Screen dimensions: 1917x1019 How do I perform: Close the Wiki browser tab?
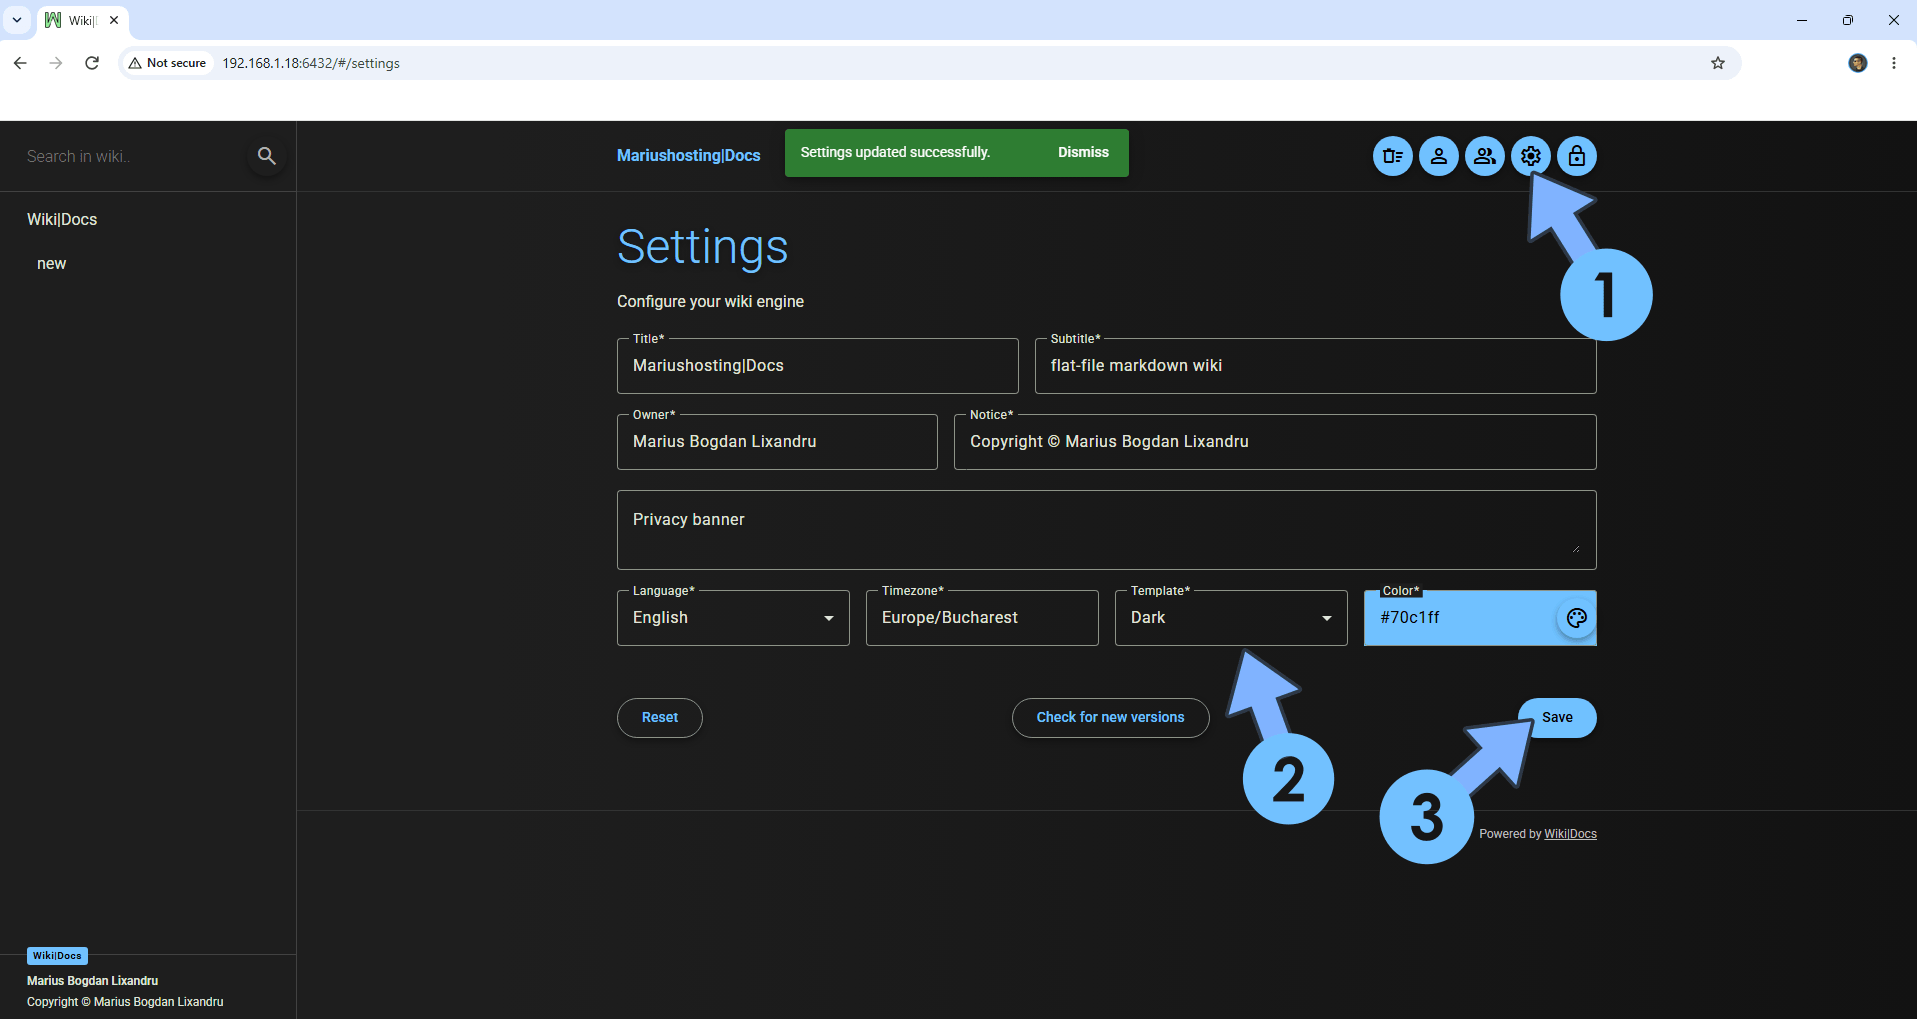coord(114,20)
